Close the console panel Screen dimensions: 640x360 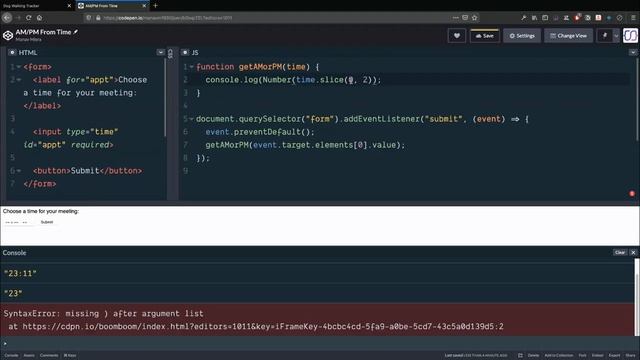(x=633, y=253)
